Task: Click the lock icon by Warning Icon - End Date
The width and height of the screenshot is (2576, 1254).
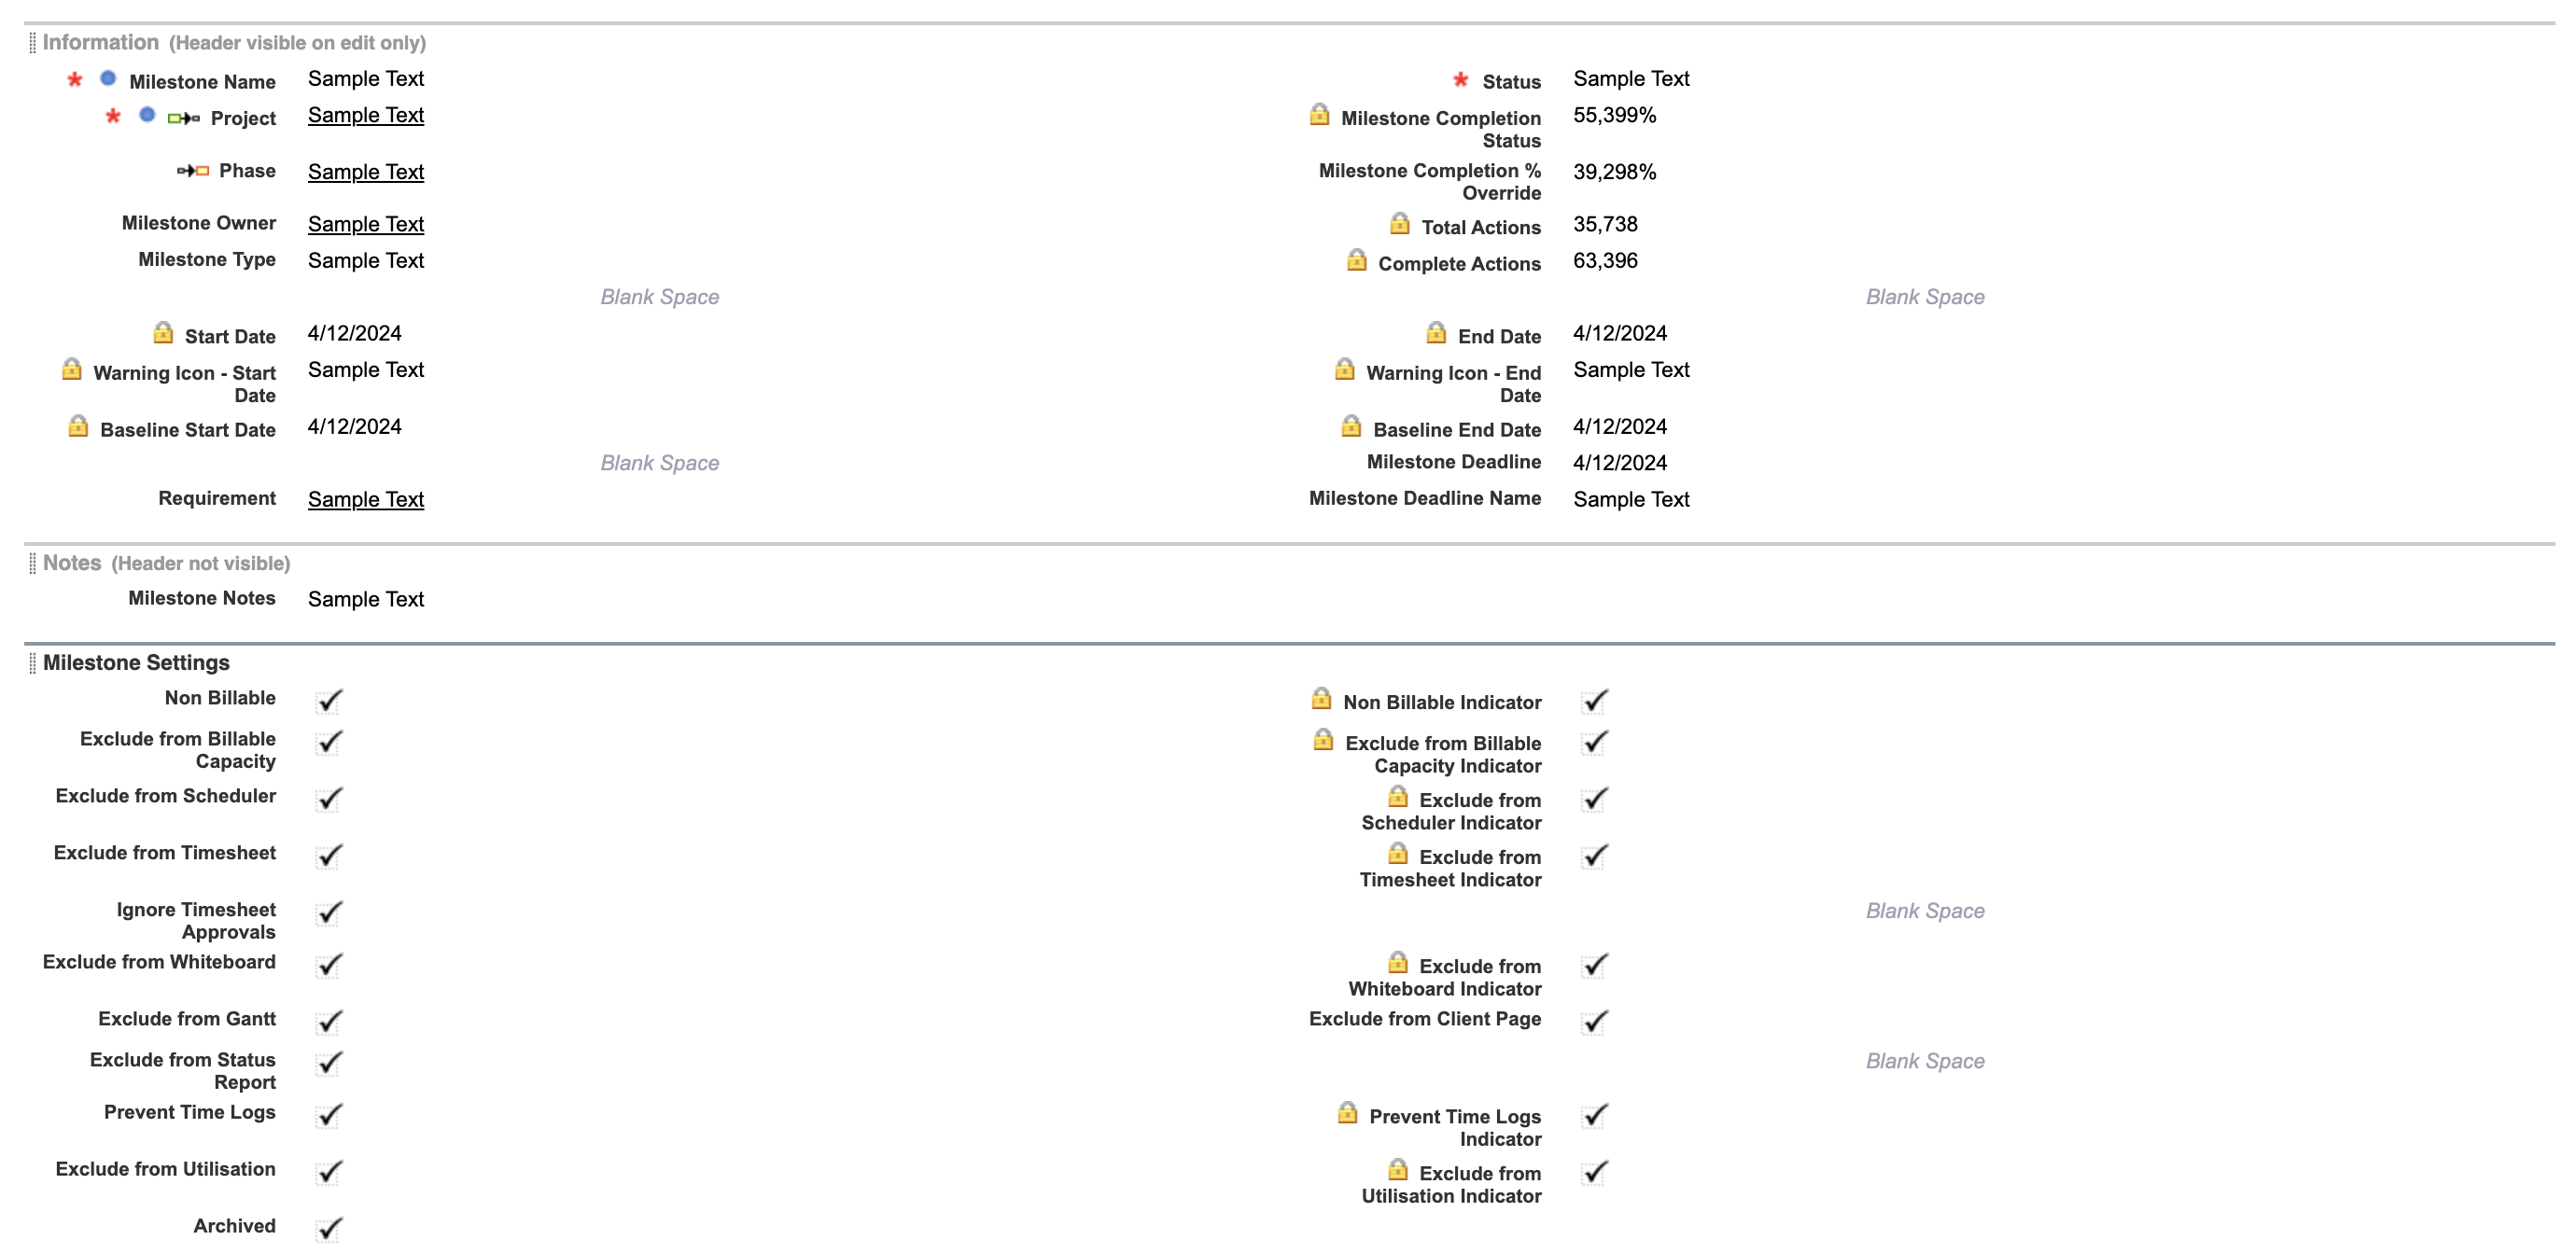Action: (x=1345, y=369)
